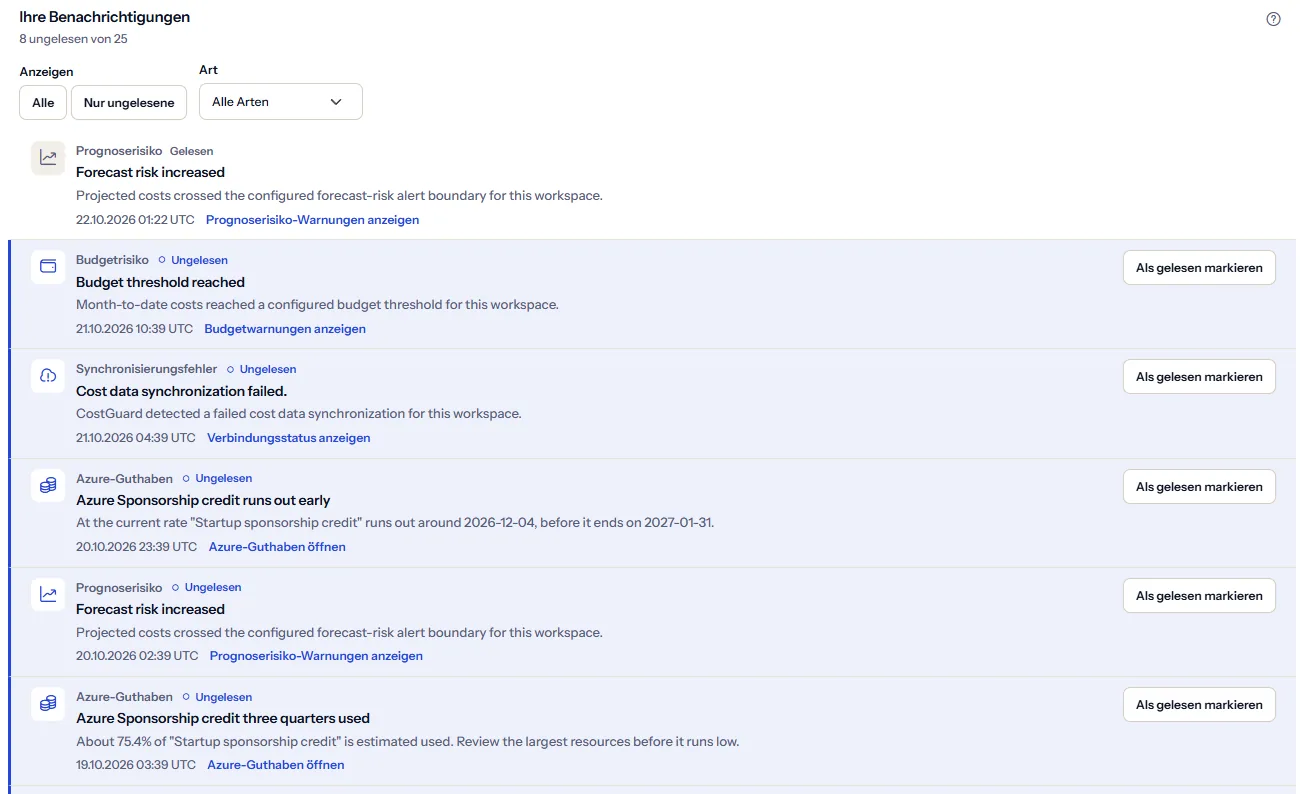Click the chart icon of the read Prognoserisiko notification
This screenshot has height=794, width=1304.
tap(48, 158)
